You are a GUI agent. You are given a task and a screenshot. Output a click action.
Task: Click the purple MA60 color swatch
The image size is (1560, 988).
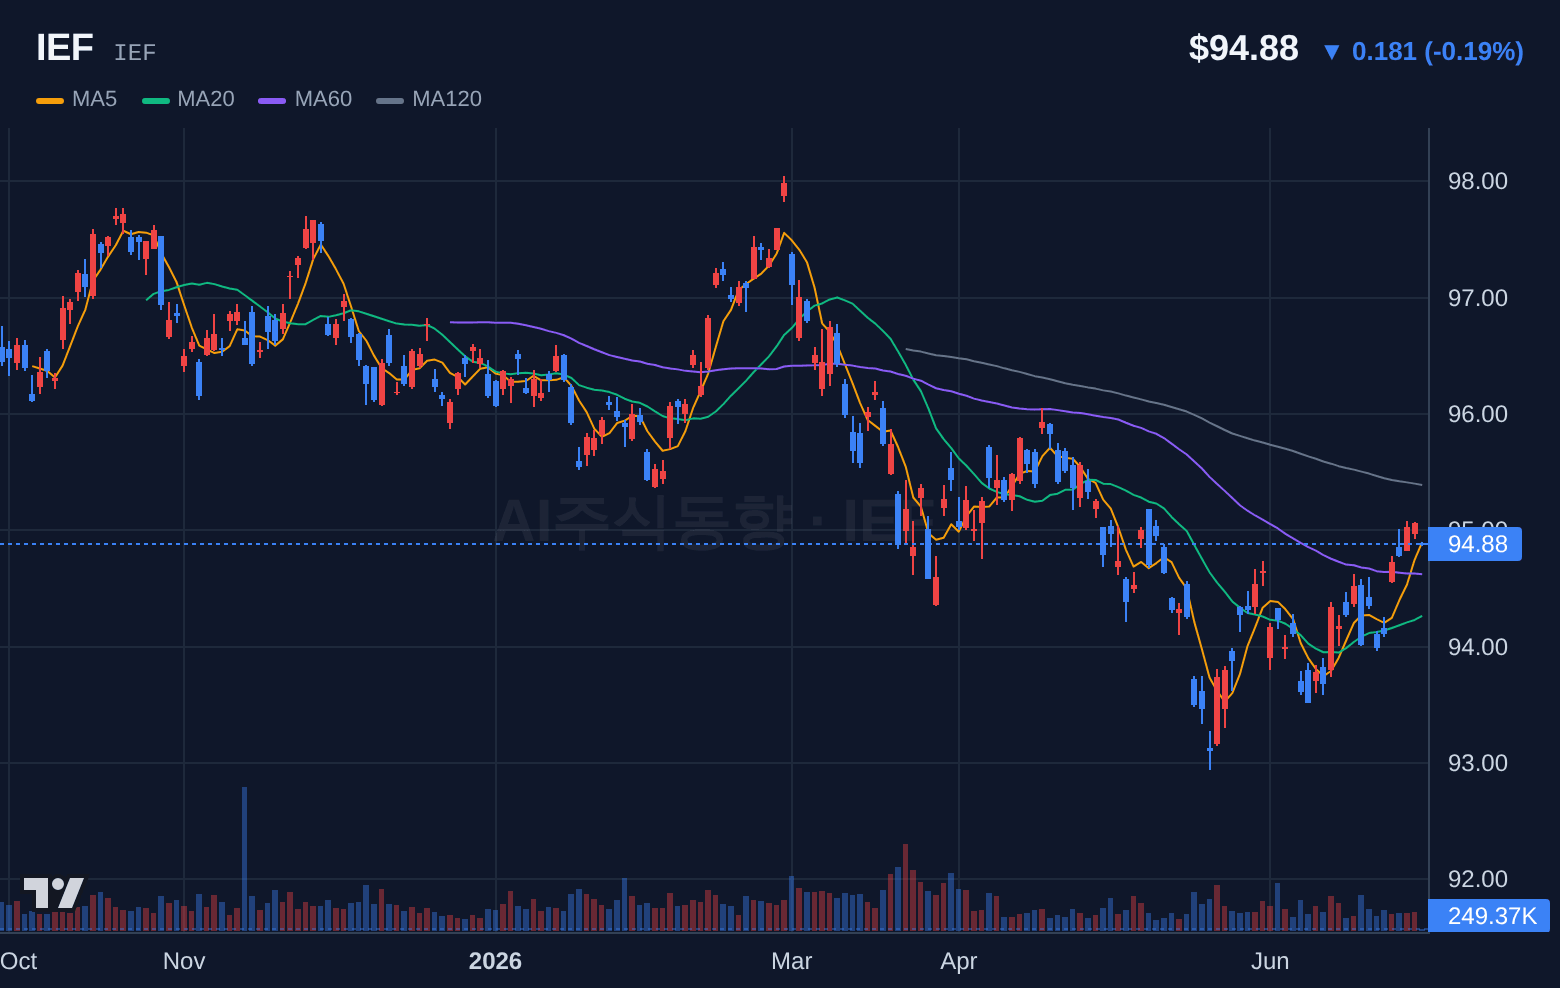point(272,100)
